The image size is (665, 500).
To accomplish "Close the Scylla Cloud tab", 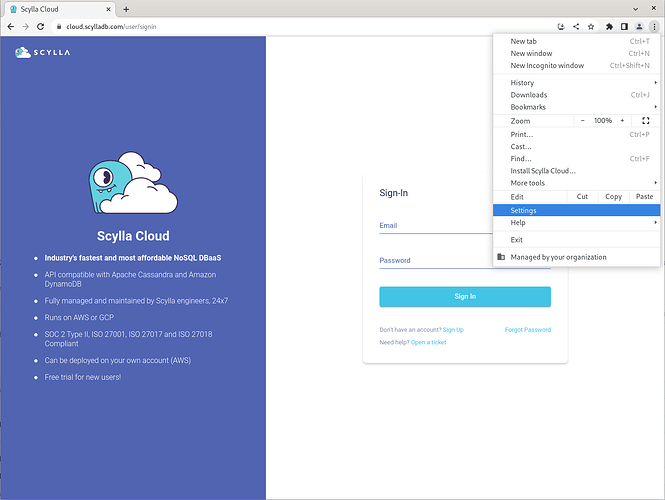I will coord(109,9).
